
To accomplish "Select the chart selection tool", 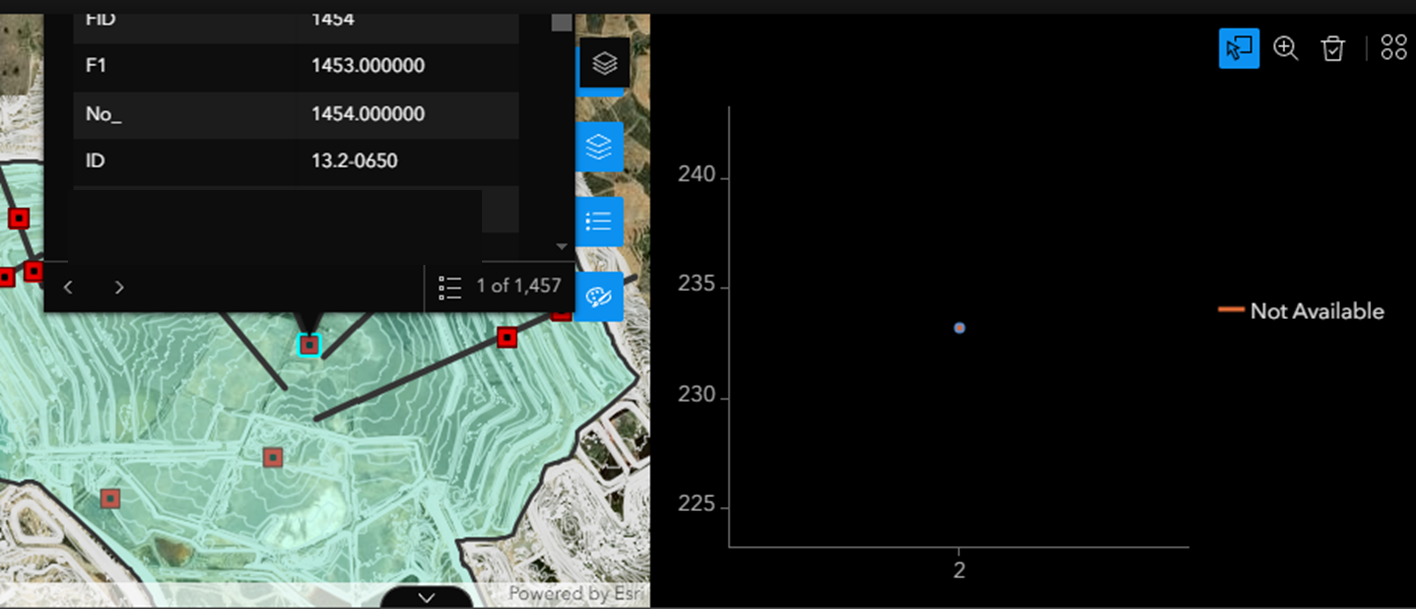I will (1239, 47).
